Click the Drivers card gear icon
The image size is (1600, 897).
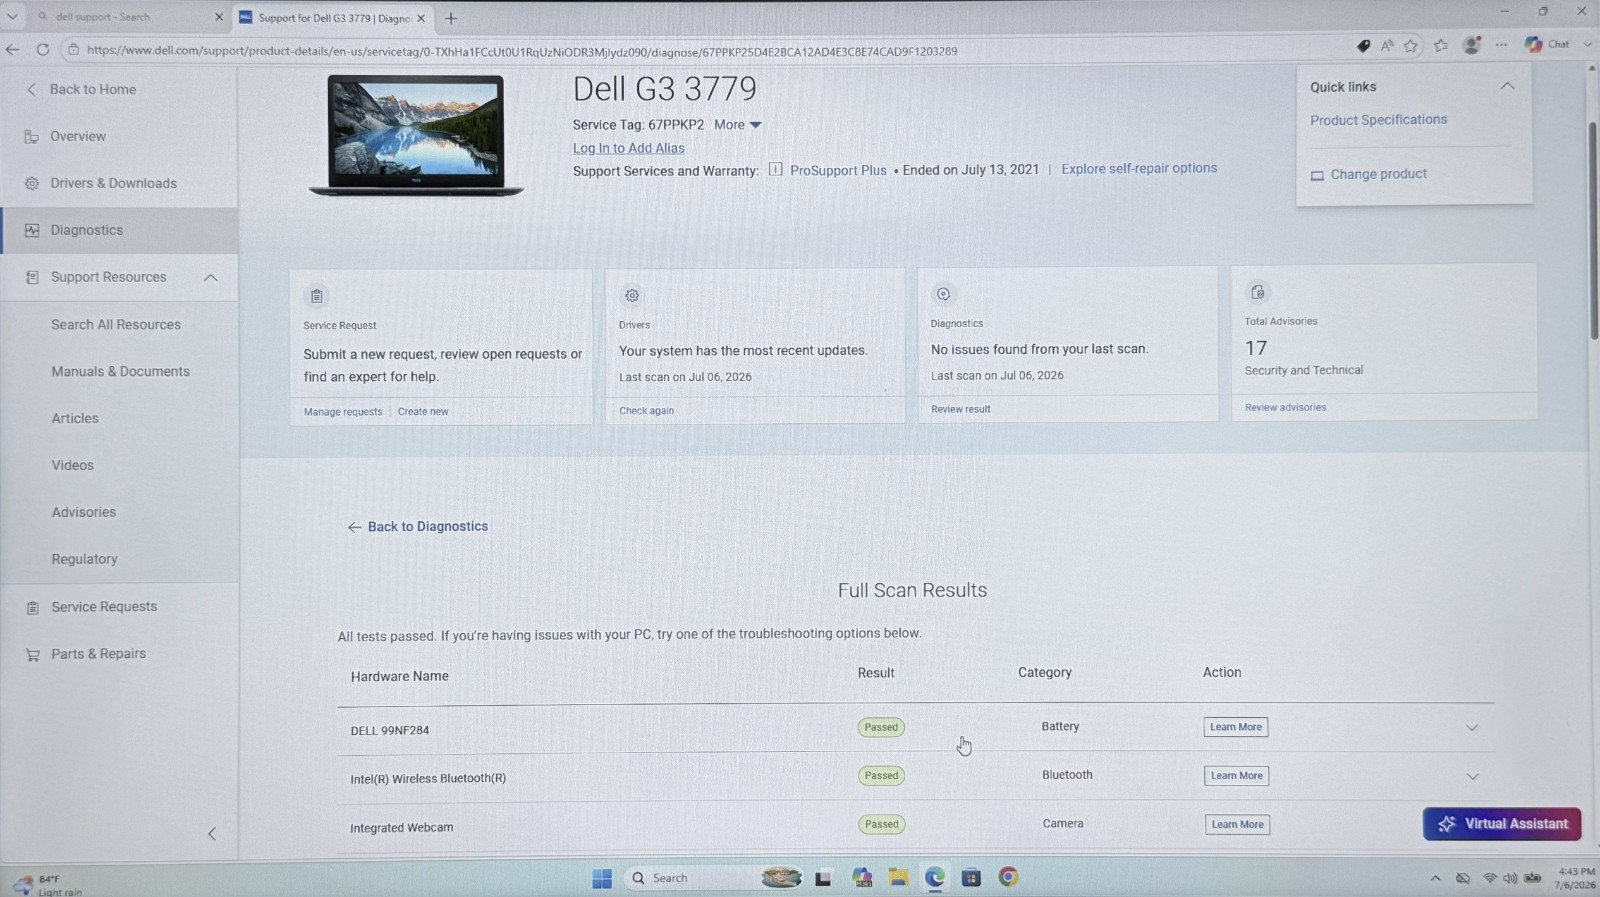(x=631, y=296)
